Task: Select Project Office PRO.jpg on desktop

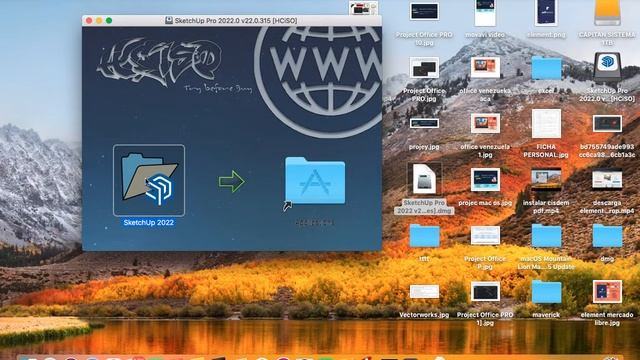Action: [424, 67]
